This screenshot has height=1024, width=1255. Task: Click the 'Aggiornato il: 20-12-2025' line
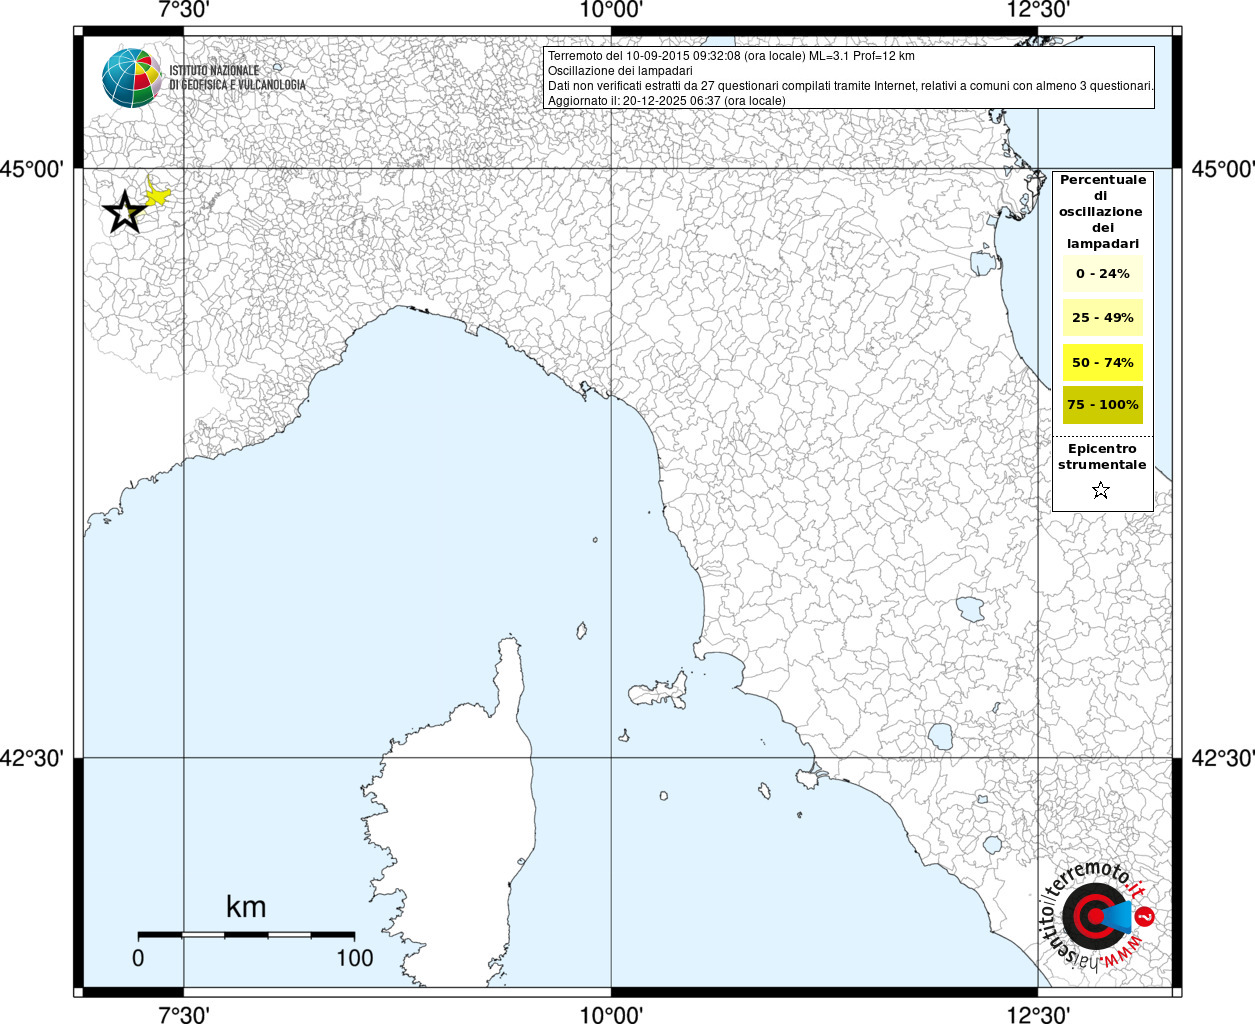(x=666, y=101)
